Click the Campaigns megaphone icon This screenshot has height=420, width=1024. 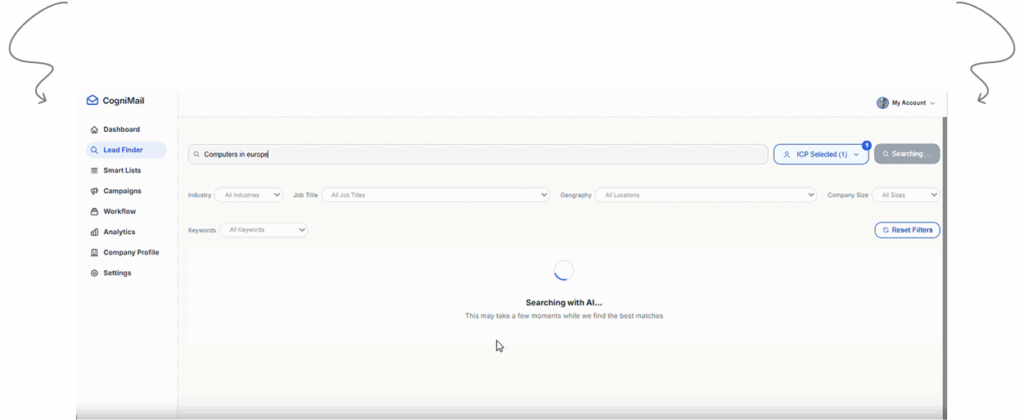click(x=94, y=191)
